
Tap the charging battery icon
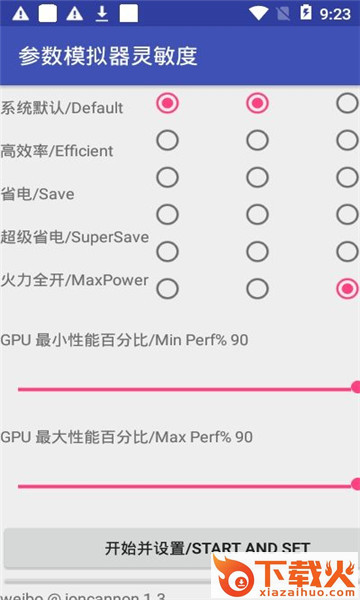point(306,13)
